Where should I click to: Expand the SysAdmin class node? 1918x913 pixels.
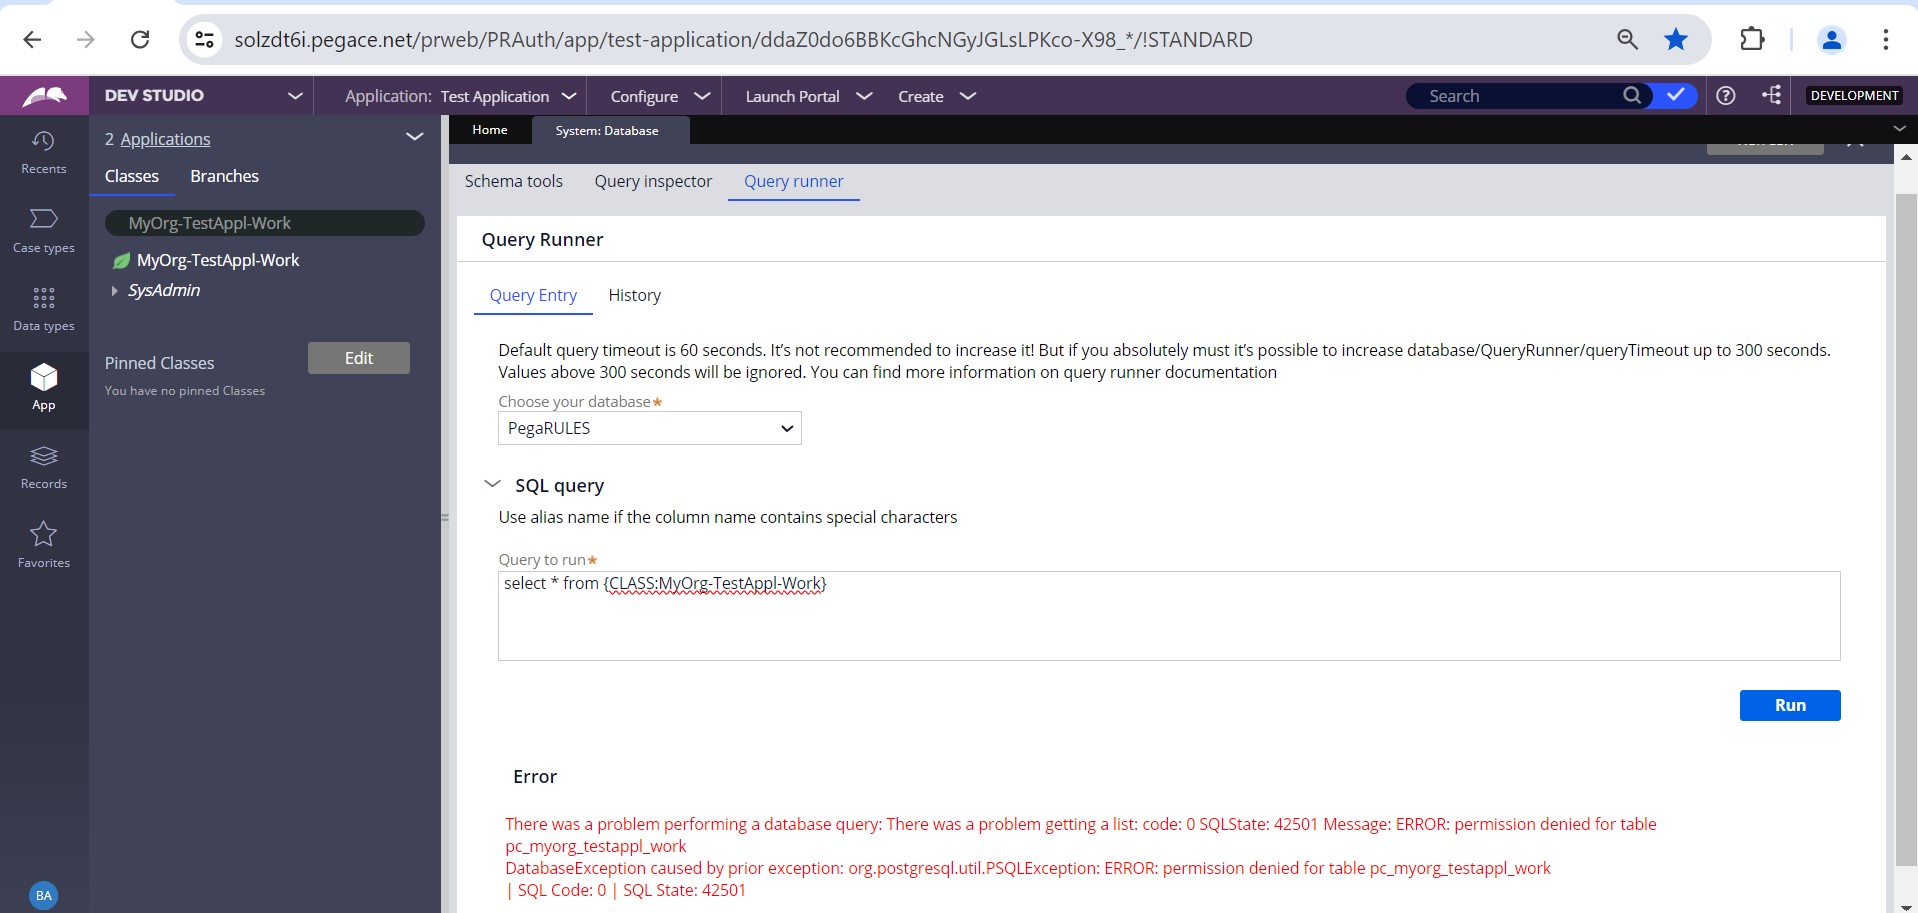[x=115, y=291]
